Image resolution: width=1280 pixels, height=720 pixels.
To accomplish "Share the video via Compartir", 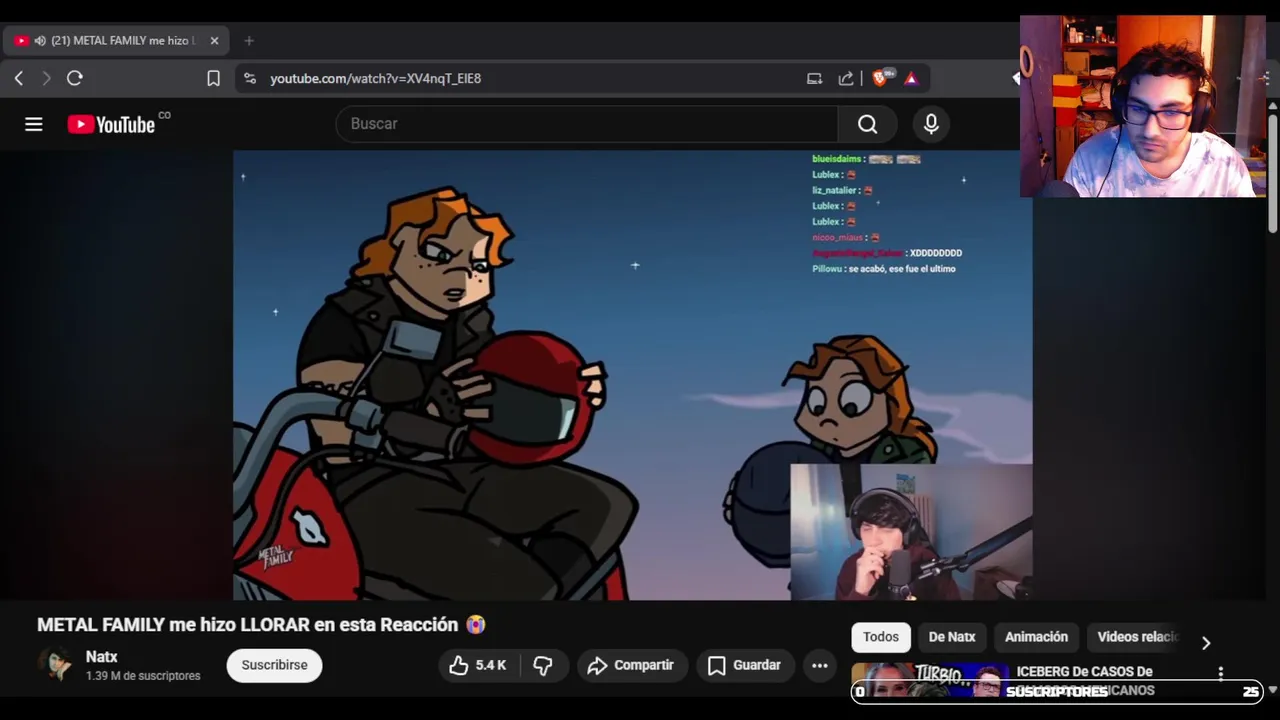I will pos(631,665).
